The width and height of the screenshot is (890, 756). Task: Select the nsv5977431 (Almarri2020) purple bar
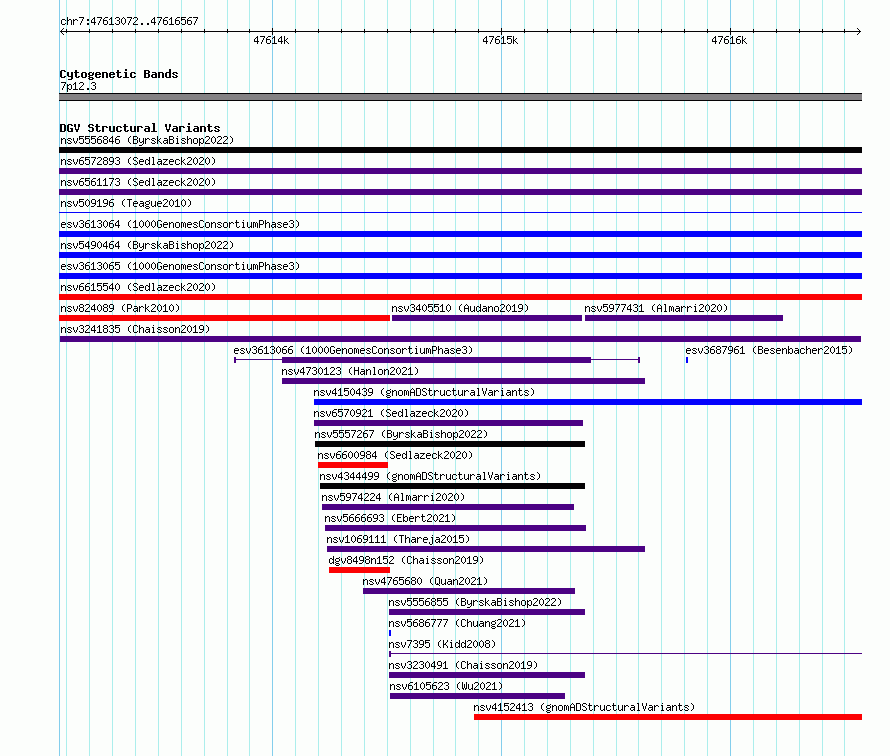[x=684, y=318]
